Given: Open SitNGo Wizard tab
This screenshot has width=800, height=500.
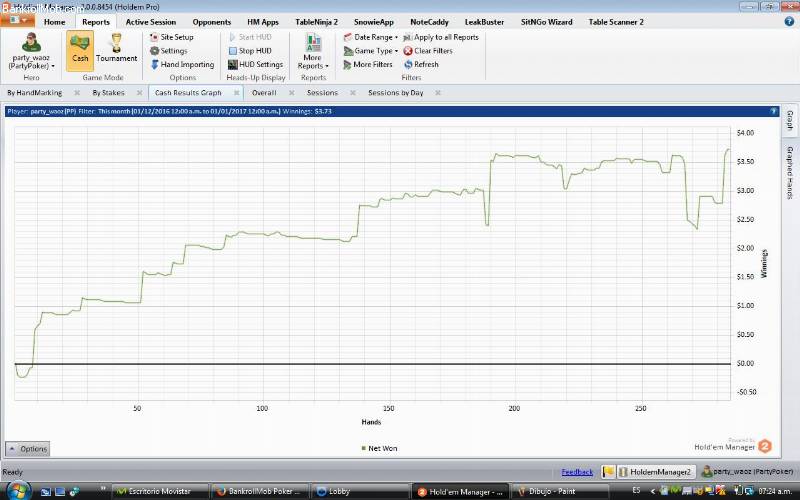Looking at the screenshot, I should (546, 22).
